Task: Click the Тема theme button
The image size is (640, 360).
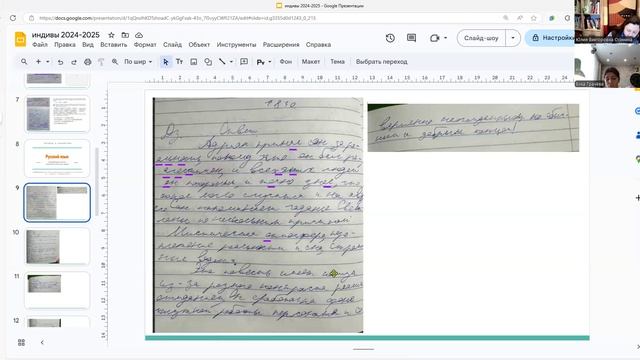Action: [x=337, y=62]
